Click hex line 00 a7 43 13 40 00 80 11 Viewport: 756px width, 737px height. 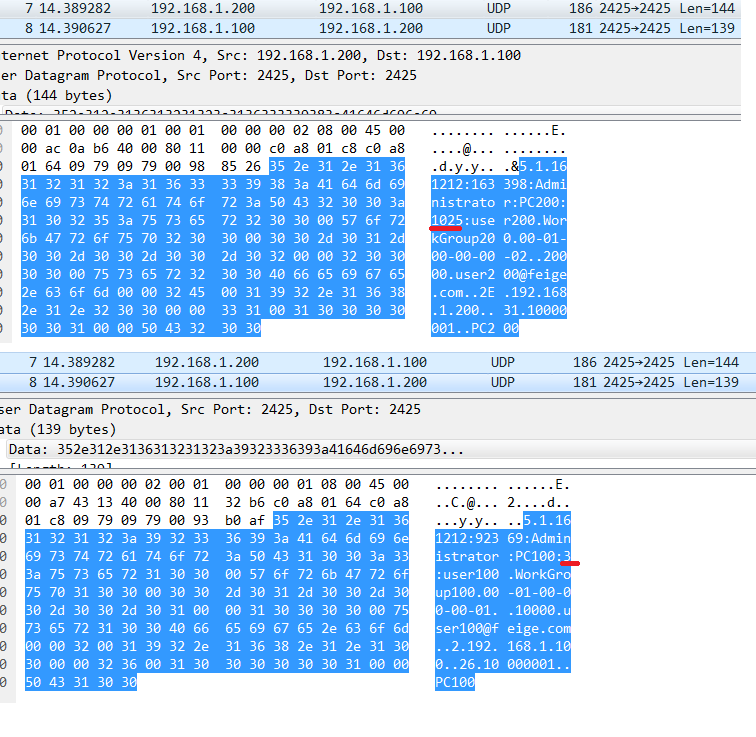pyautogui.click(x=217, y=502)
